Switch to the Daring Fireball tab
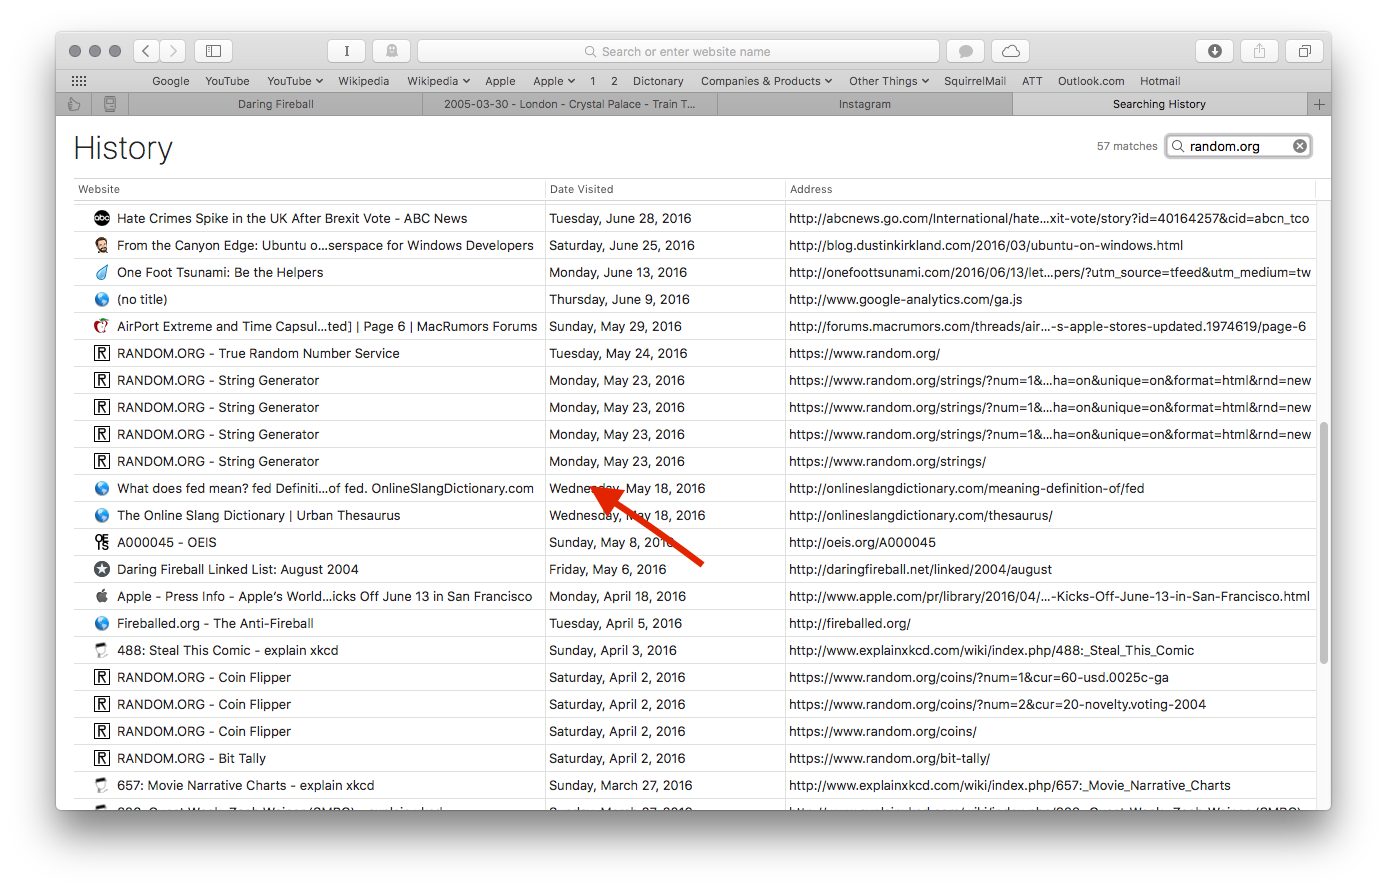The height and width of the screenshot is (890, 1387). tap(276, 104)
